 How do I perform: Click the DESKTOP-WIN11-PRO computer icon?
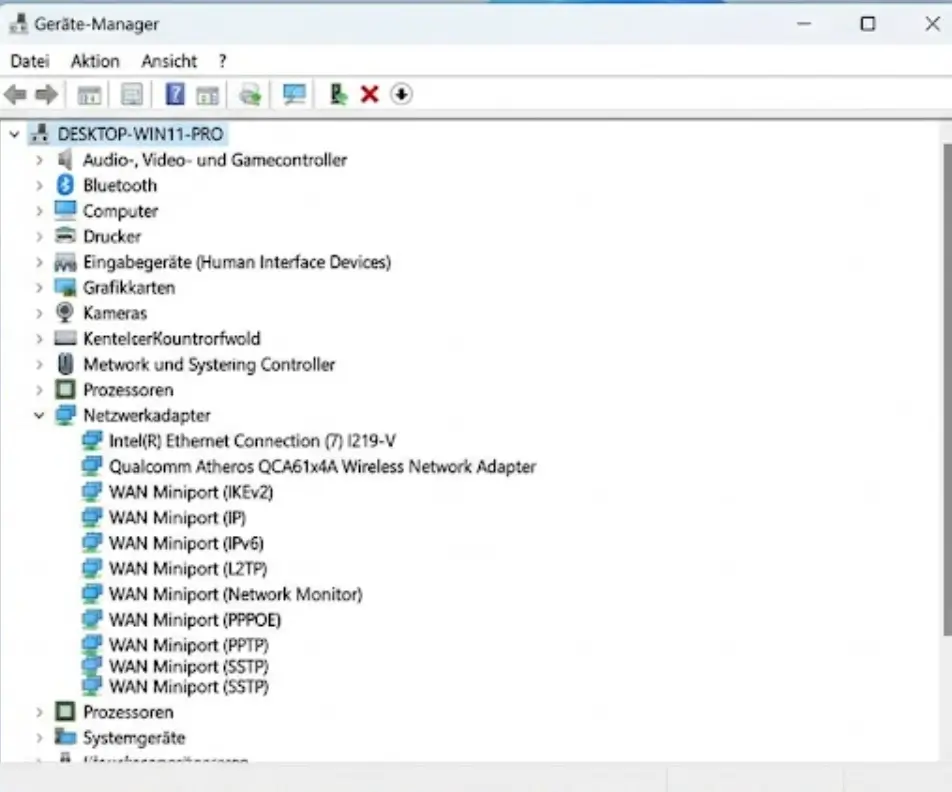40,134
